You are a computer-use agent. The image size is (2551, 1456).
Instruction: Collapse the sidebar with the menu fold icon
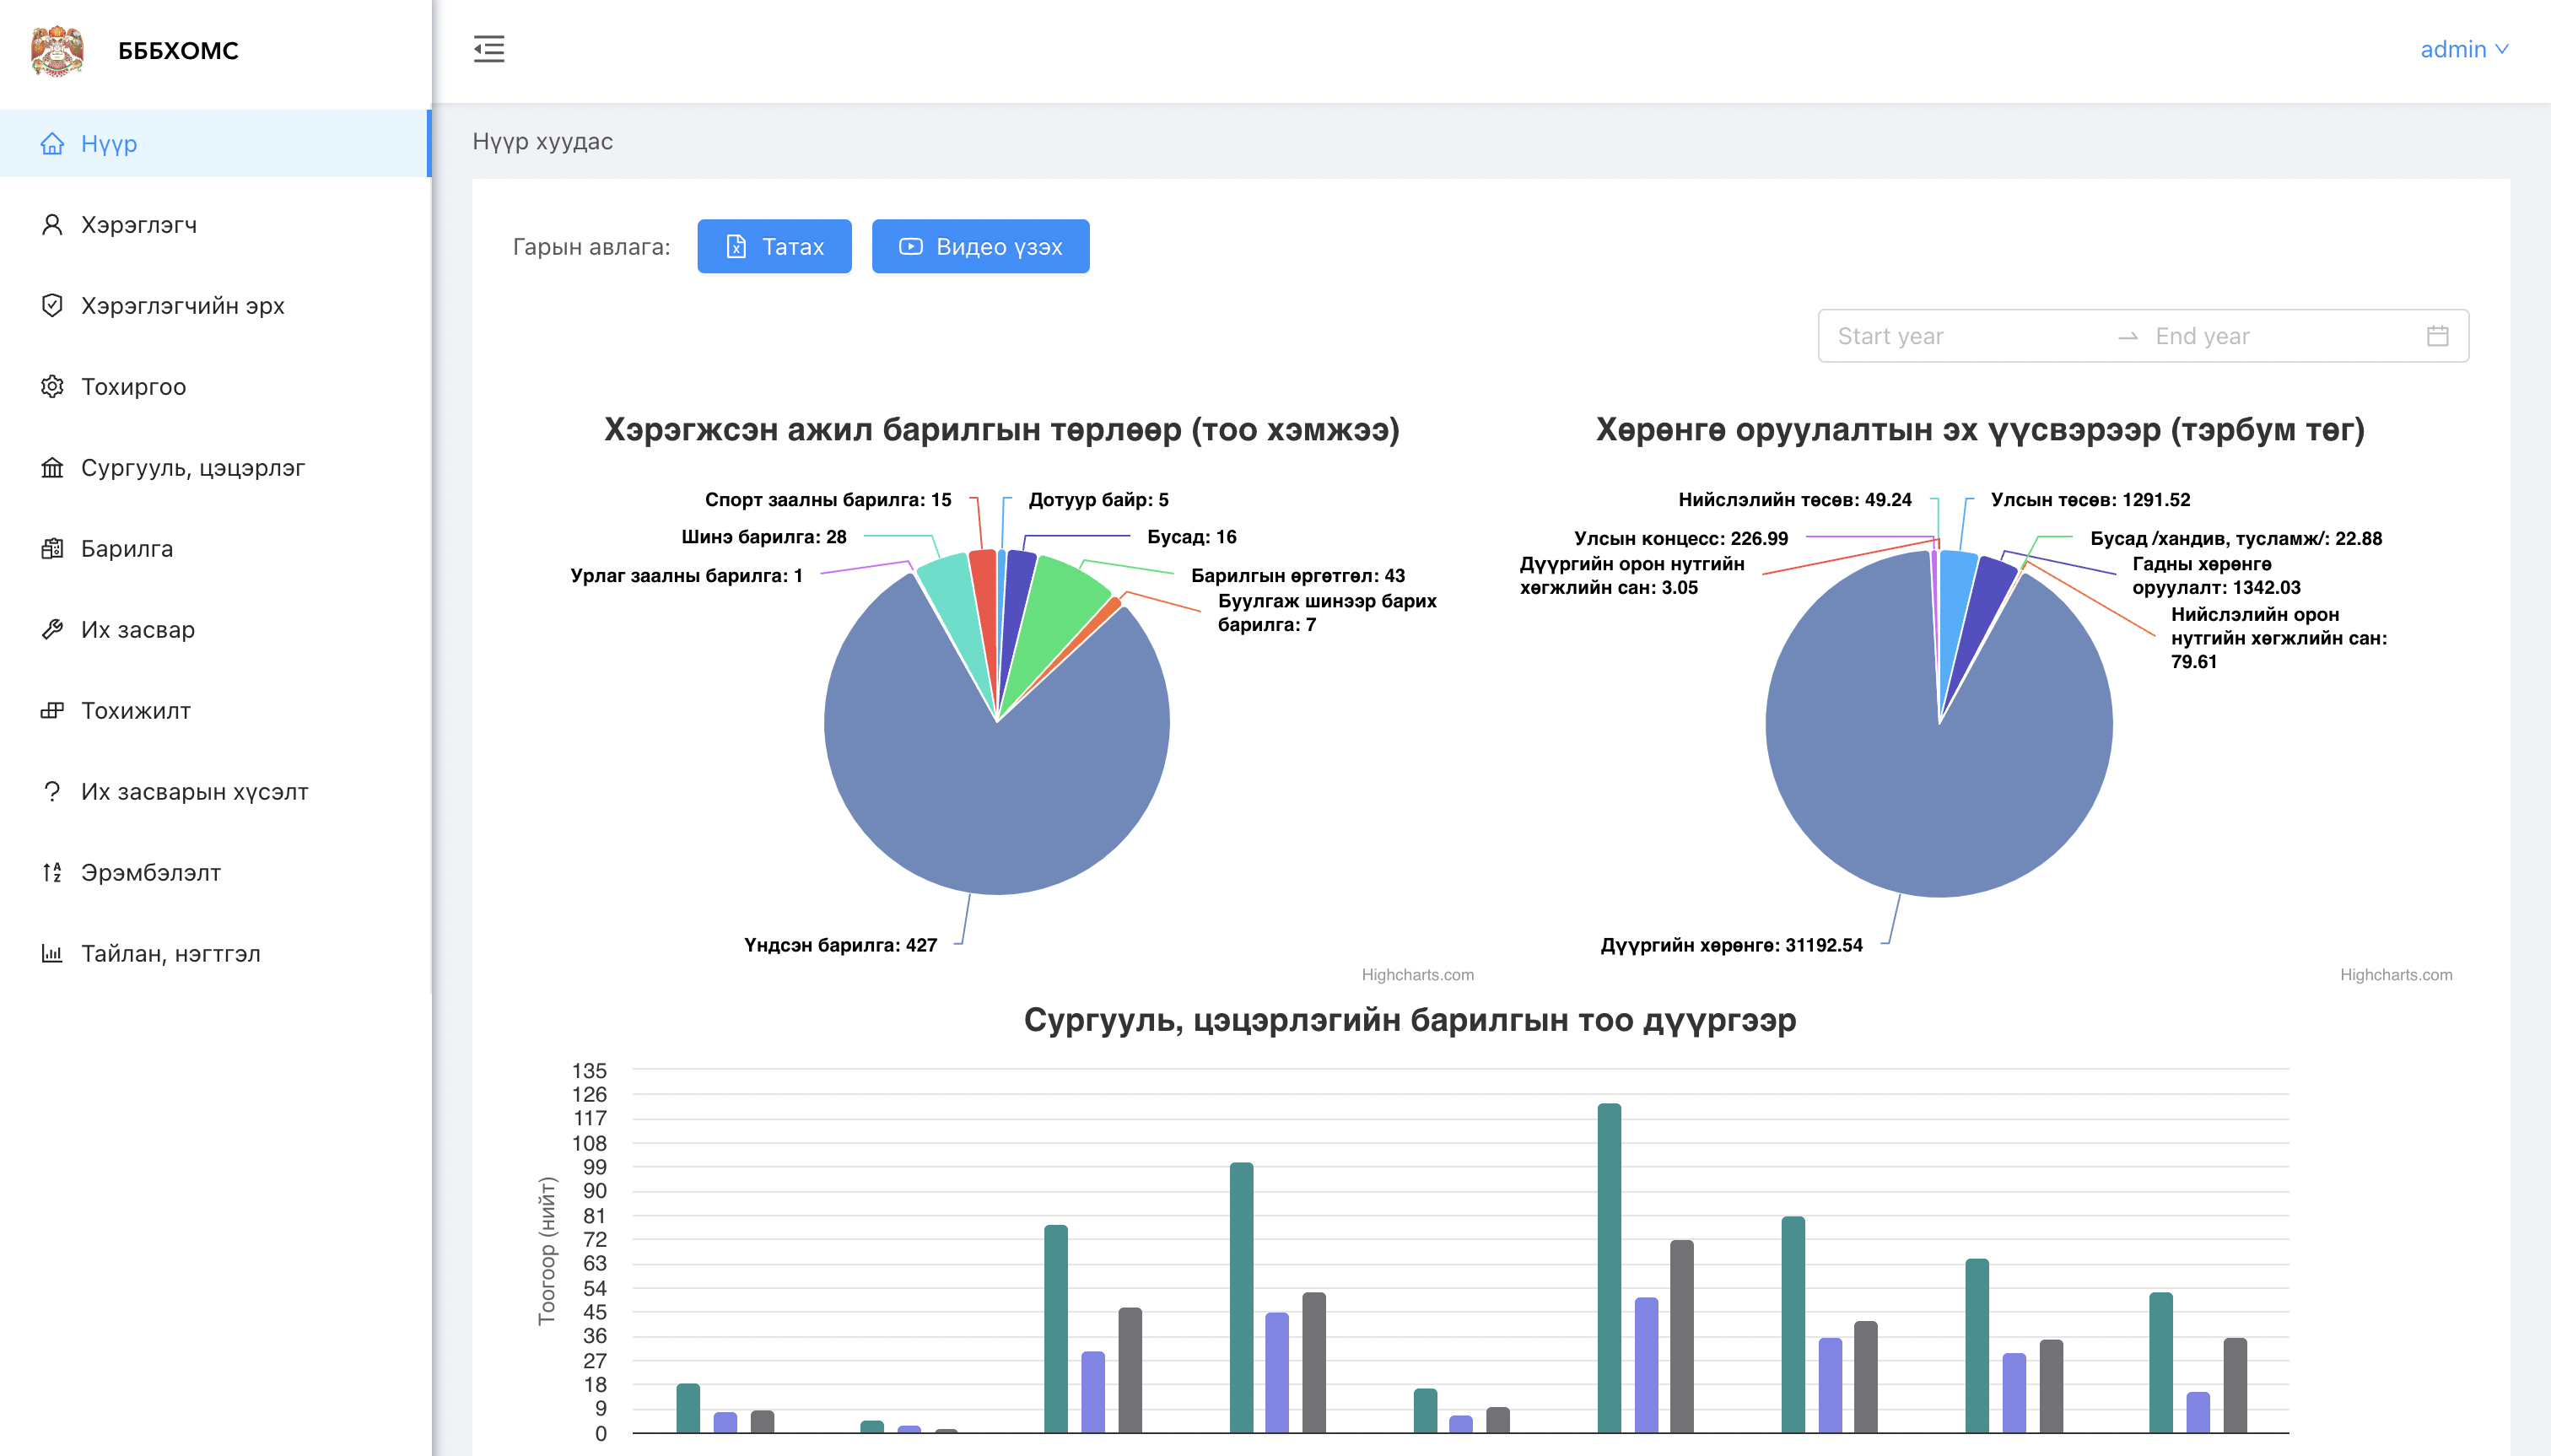coord(489,49)
